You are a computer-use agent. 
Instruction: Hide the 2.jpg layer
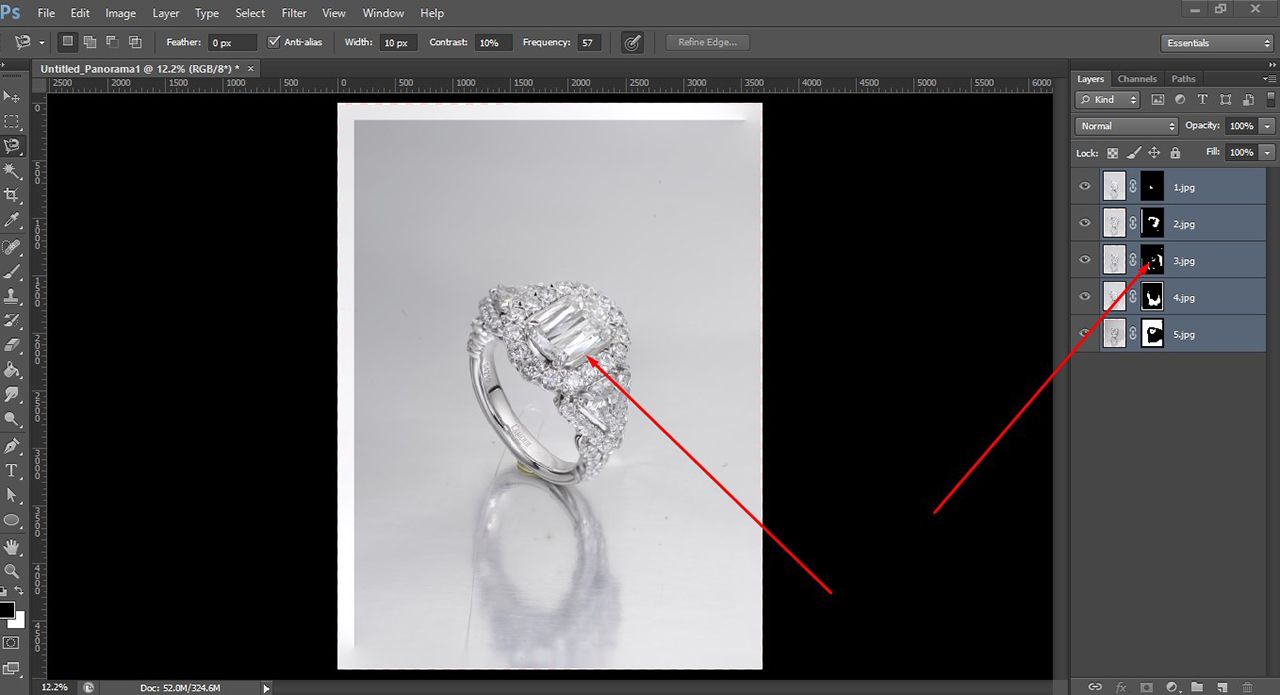point(1084,223)
